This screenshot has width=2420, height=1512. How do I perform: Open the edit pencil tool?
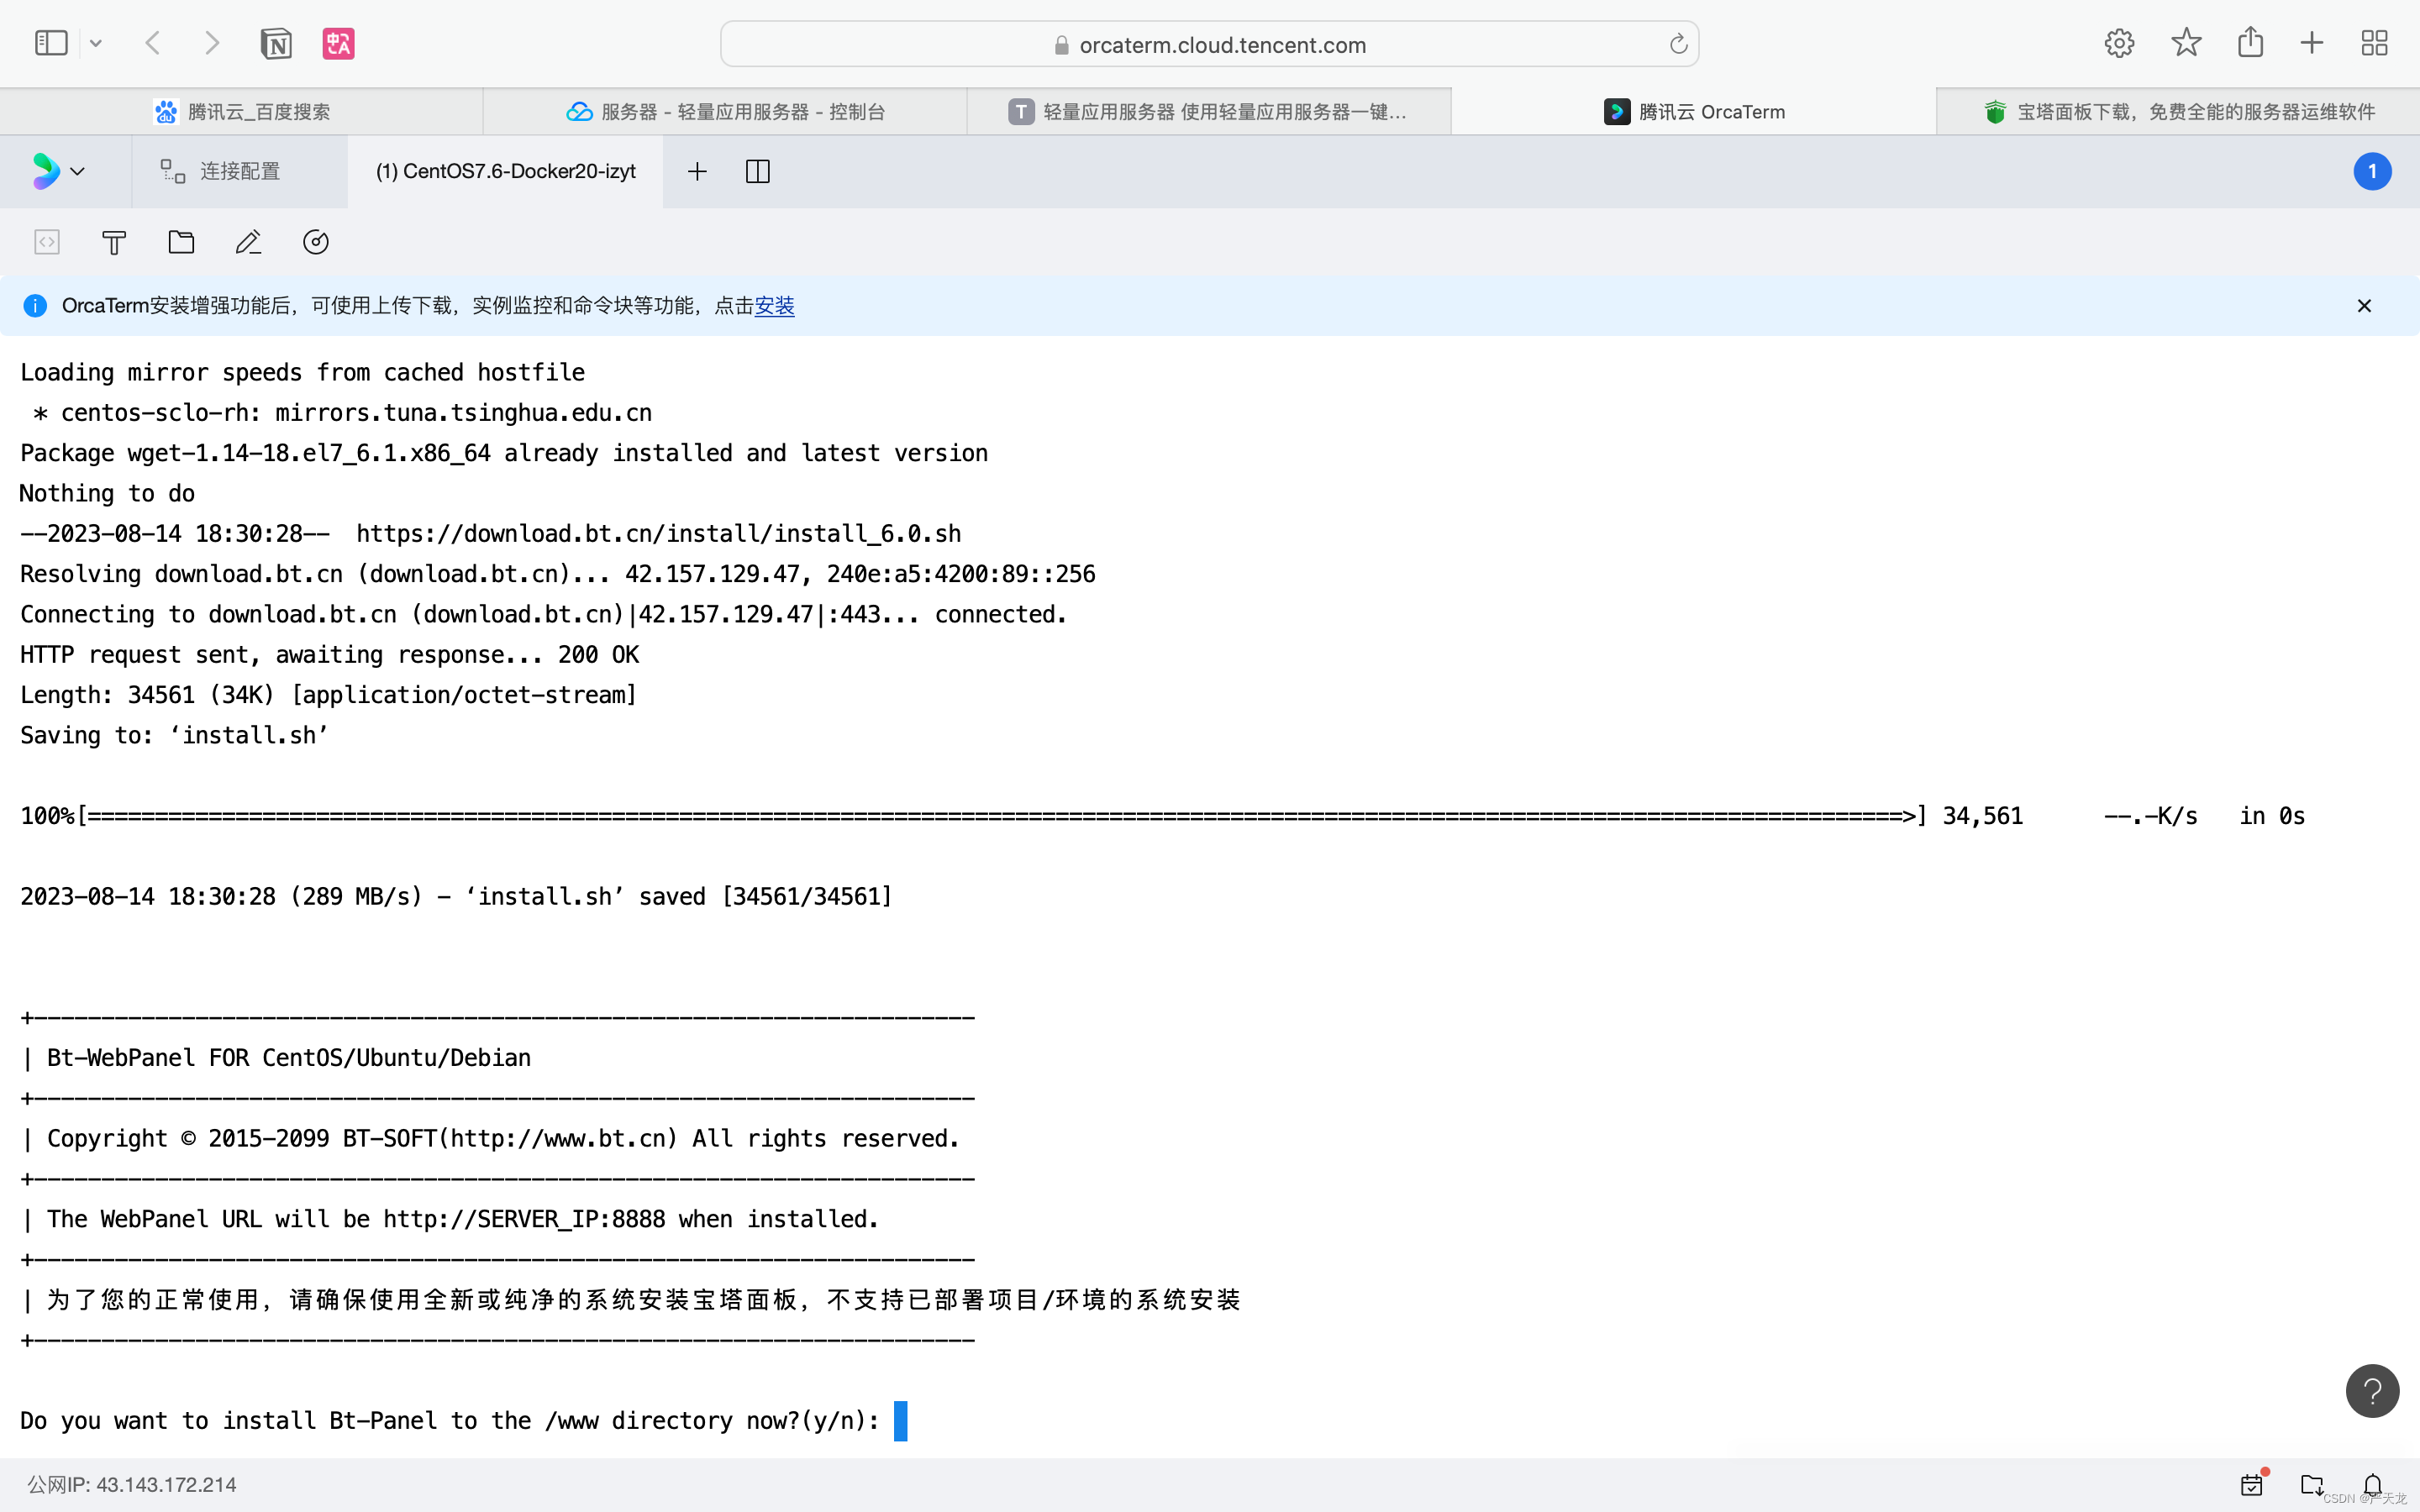click(x=248, y=242)
